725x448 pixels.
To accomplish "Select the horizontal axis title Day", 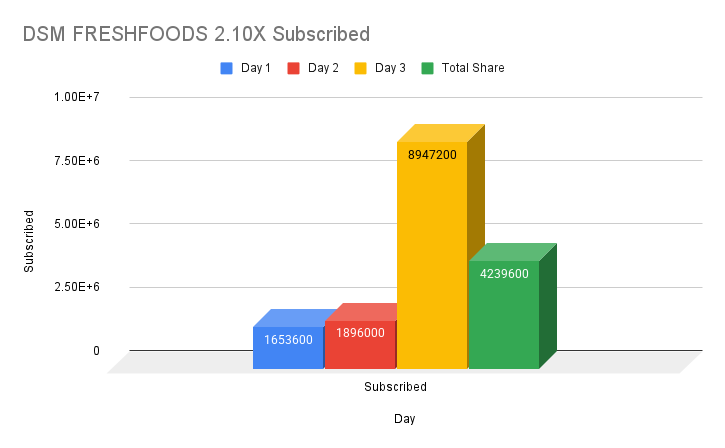I will click(x=403, y=419).
